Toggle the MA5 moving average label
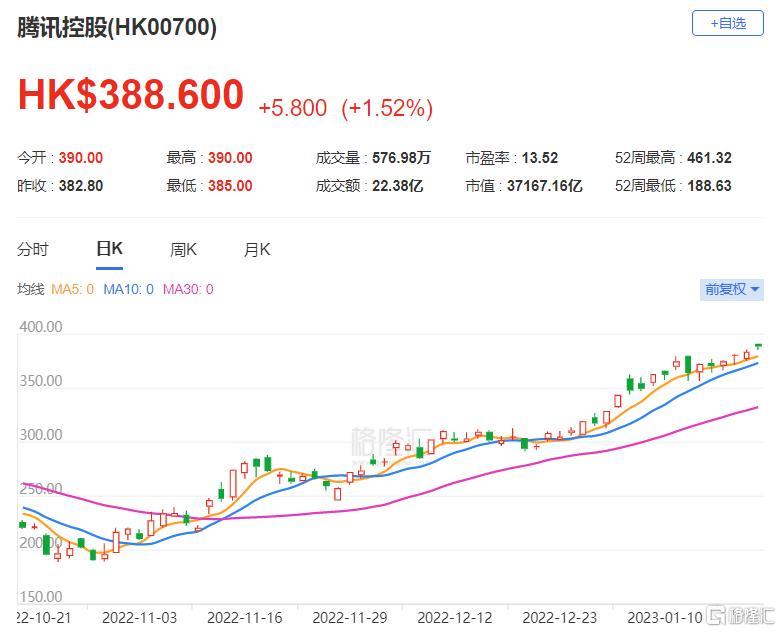781x632 pixels. pos(73,289)
